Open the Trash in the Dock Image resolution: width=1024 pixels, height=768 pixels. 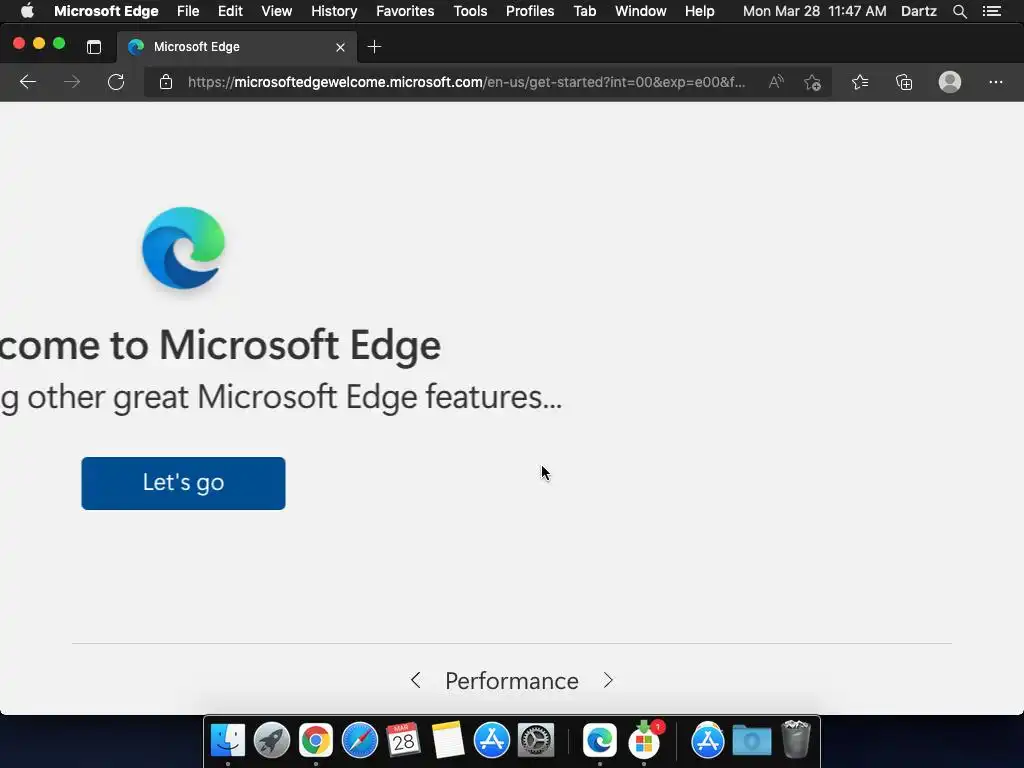click(x=795, y=739)
